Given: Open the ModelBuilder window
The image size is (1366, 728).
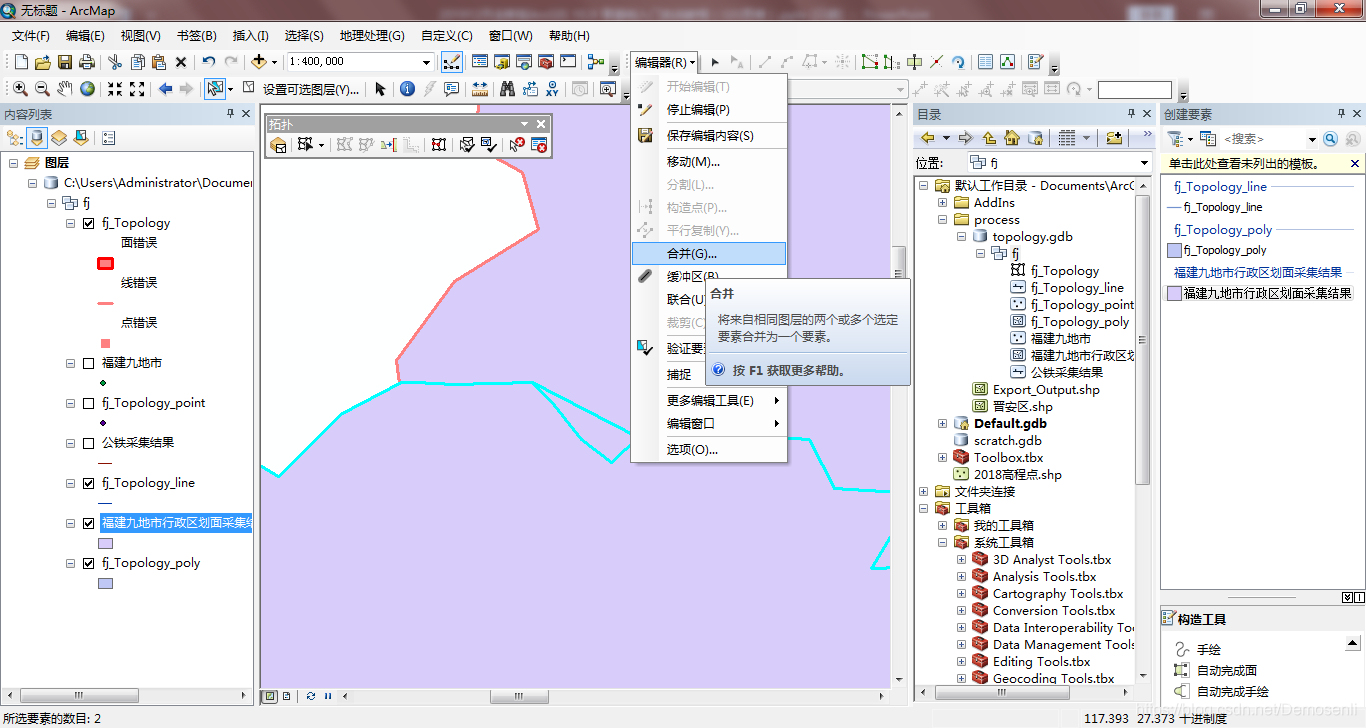Looking at the screenshot, I should [596, 62].
